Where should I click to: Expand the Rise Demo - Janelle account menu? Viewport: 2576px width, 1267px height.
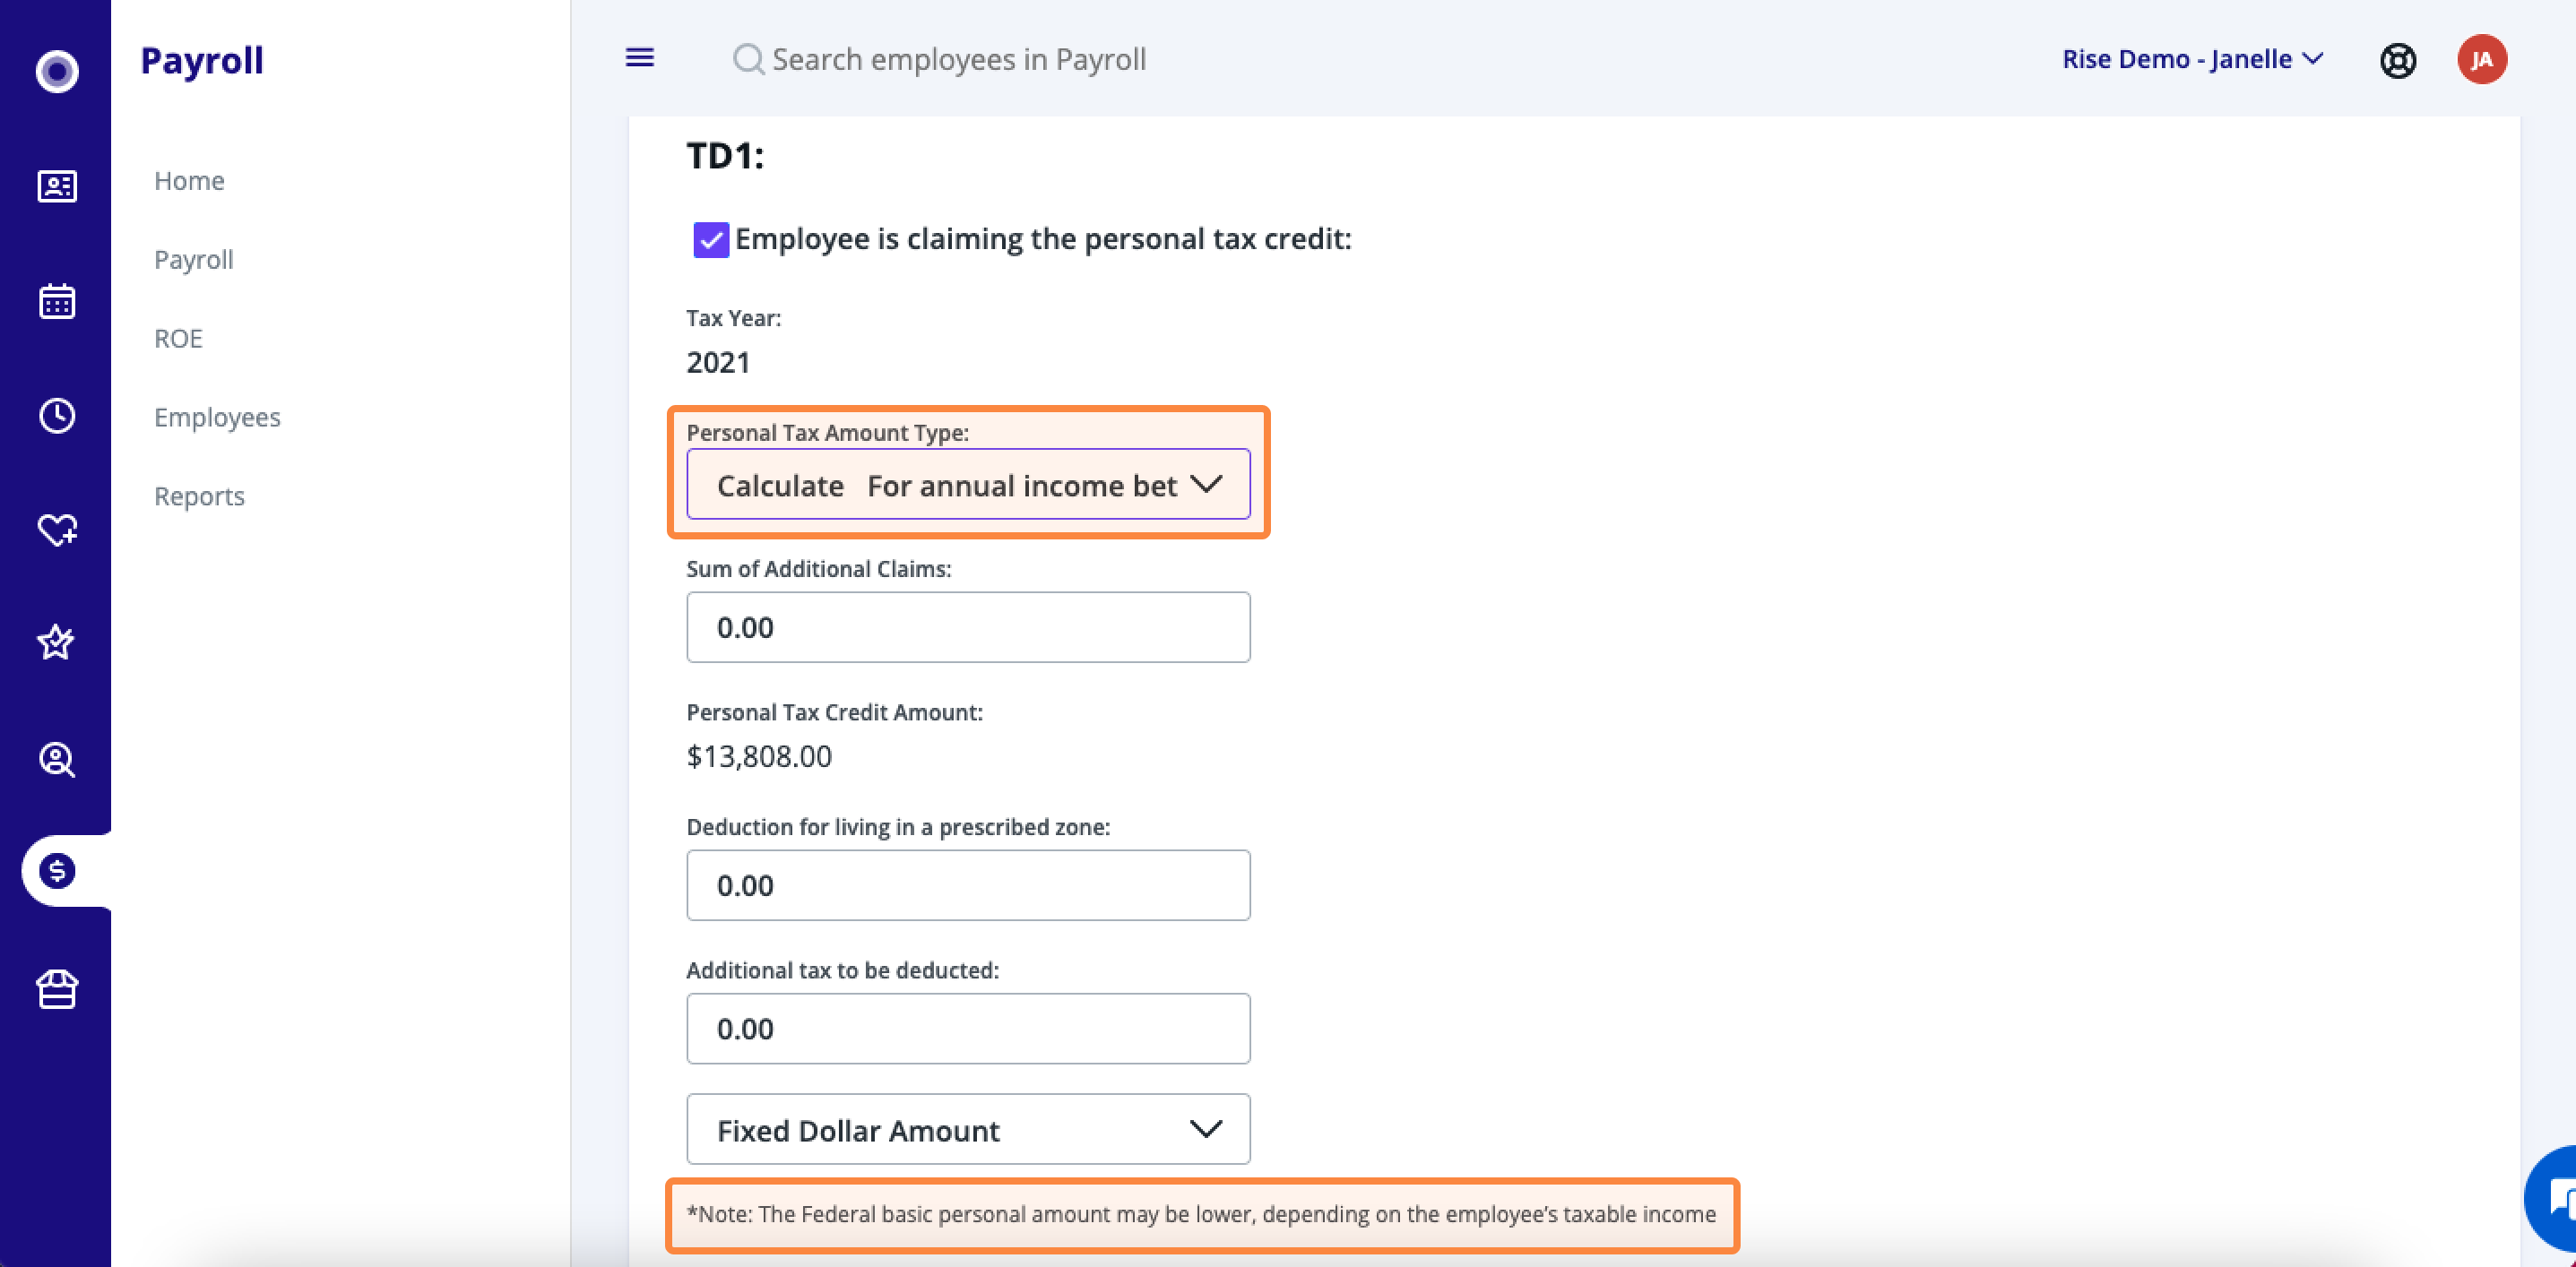[x=2192, y=59]
